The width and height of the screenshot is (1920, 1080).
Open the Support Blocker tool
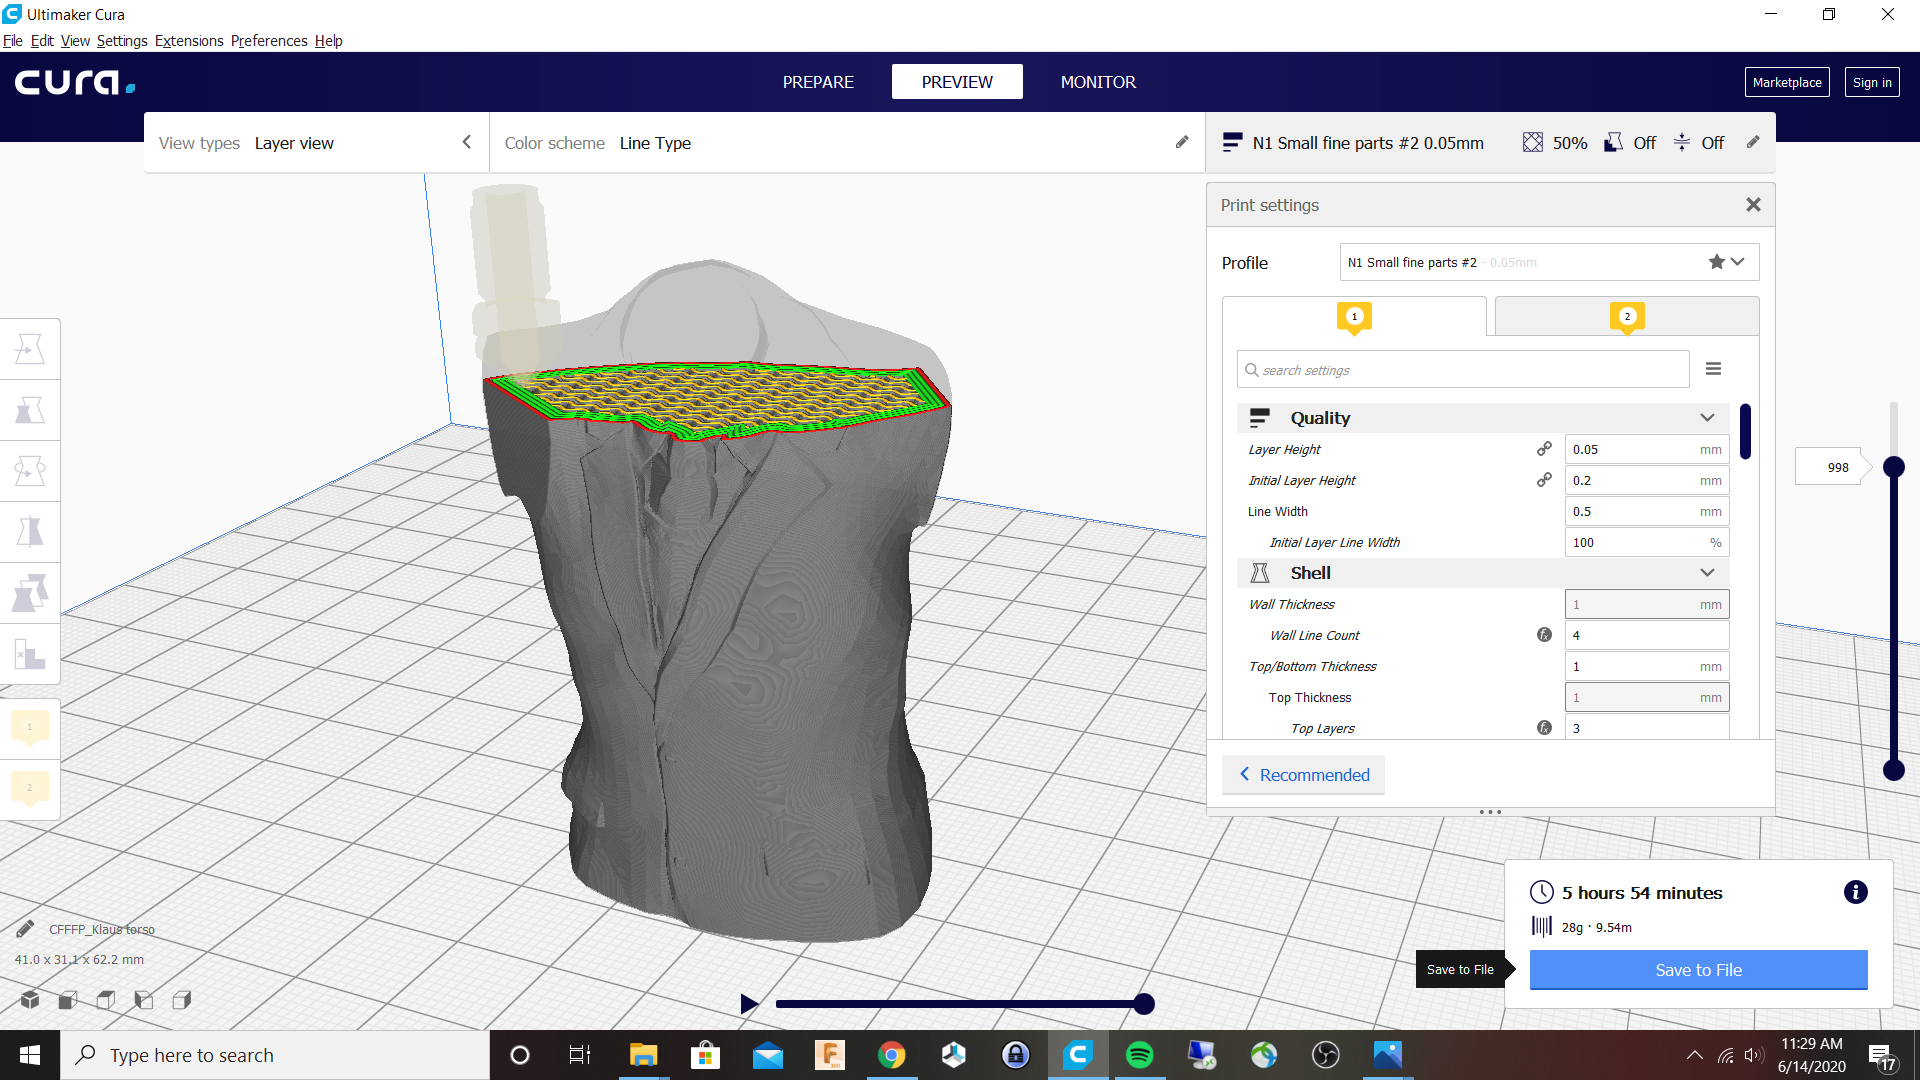click(30, 655)
